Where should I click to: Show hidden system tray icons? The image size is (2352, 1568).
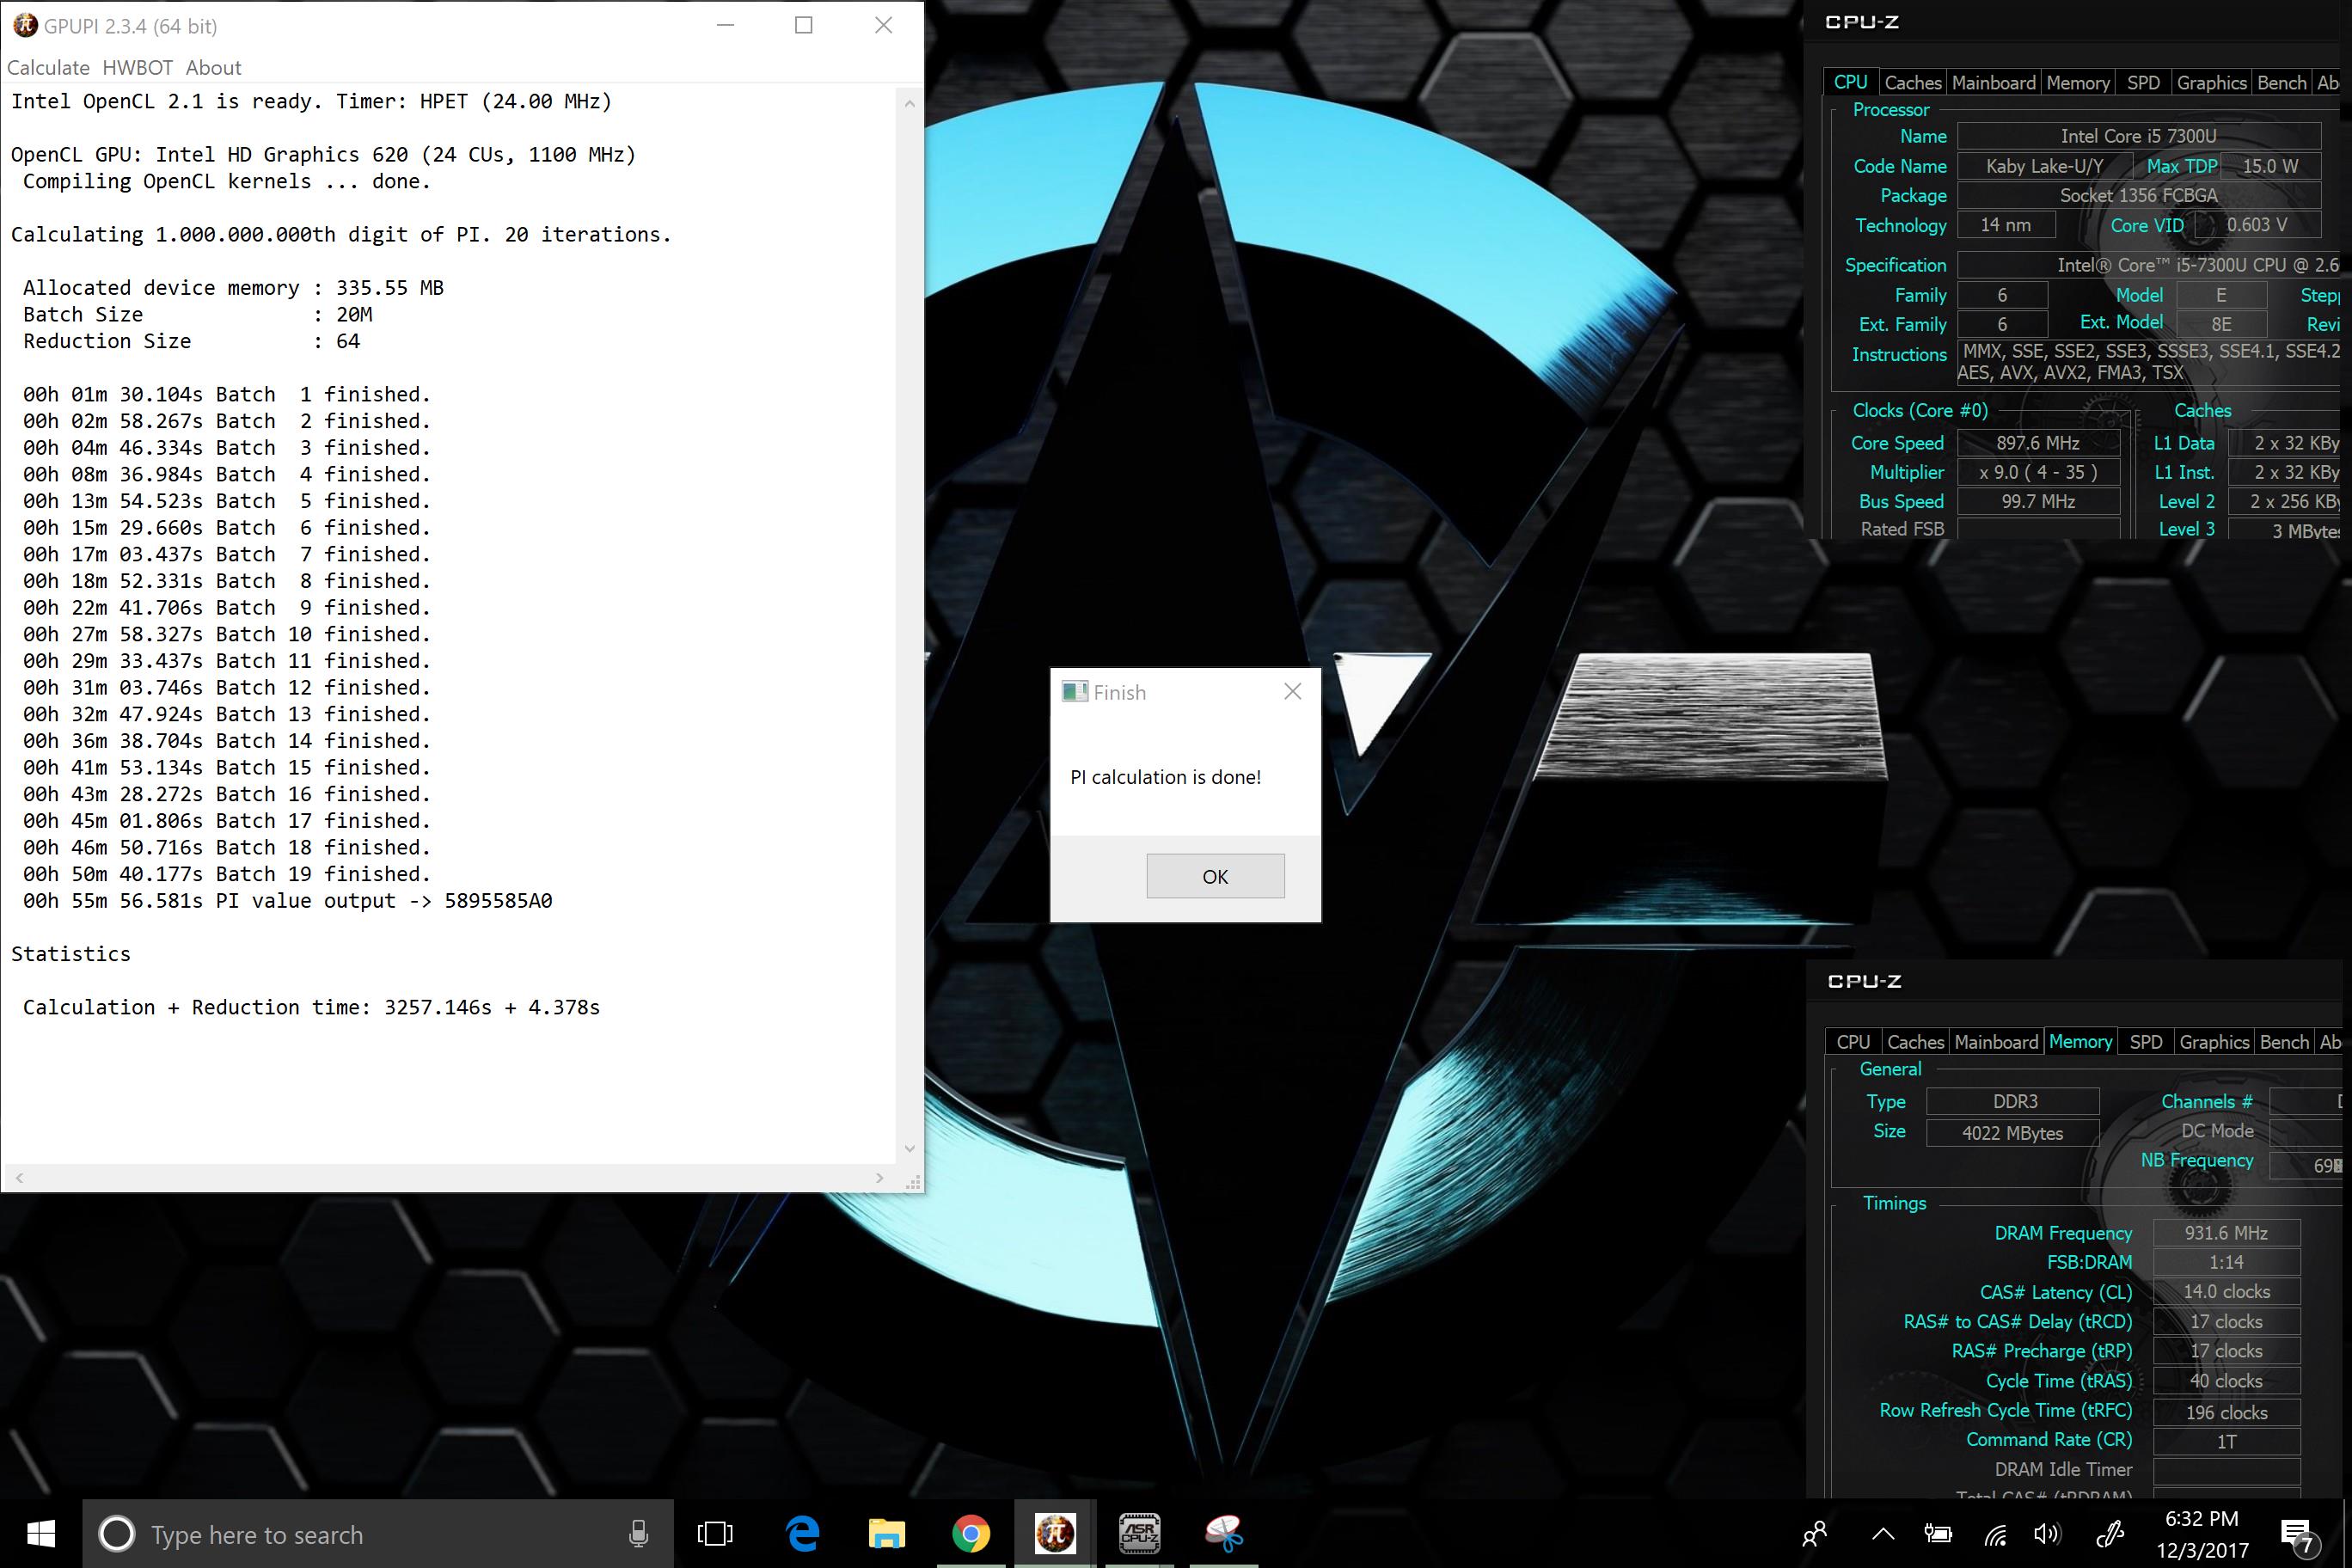coord(1883,1533)
